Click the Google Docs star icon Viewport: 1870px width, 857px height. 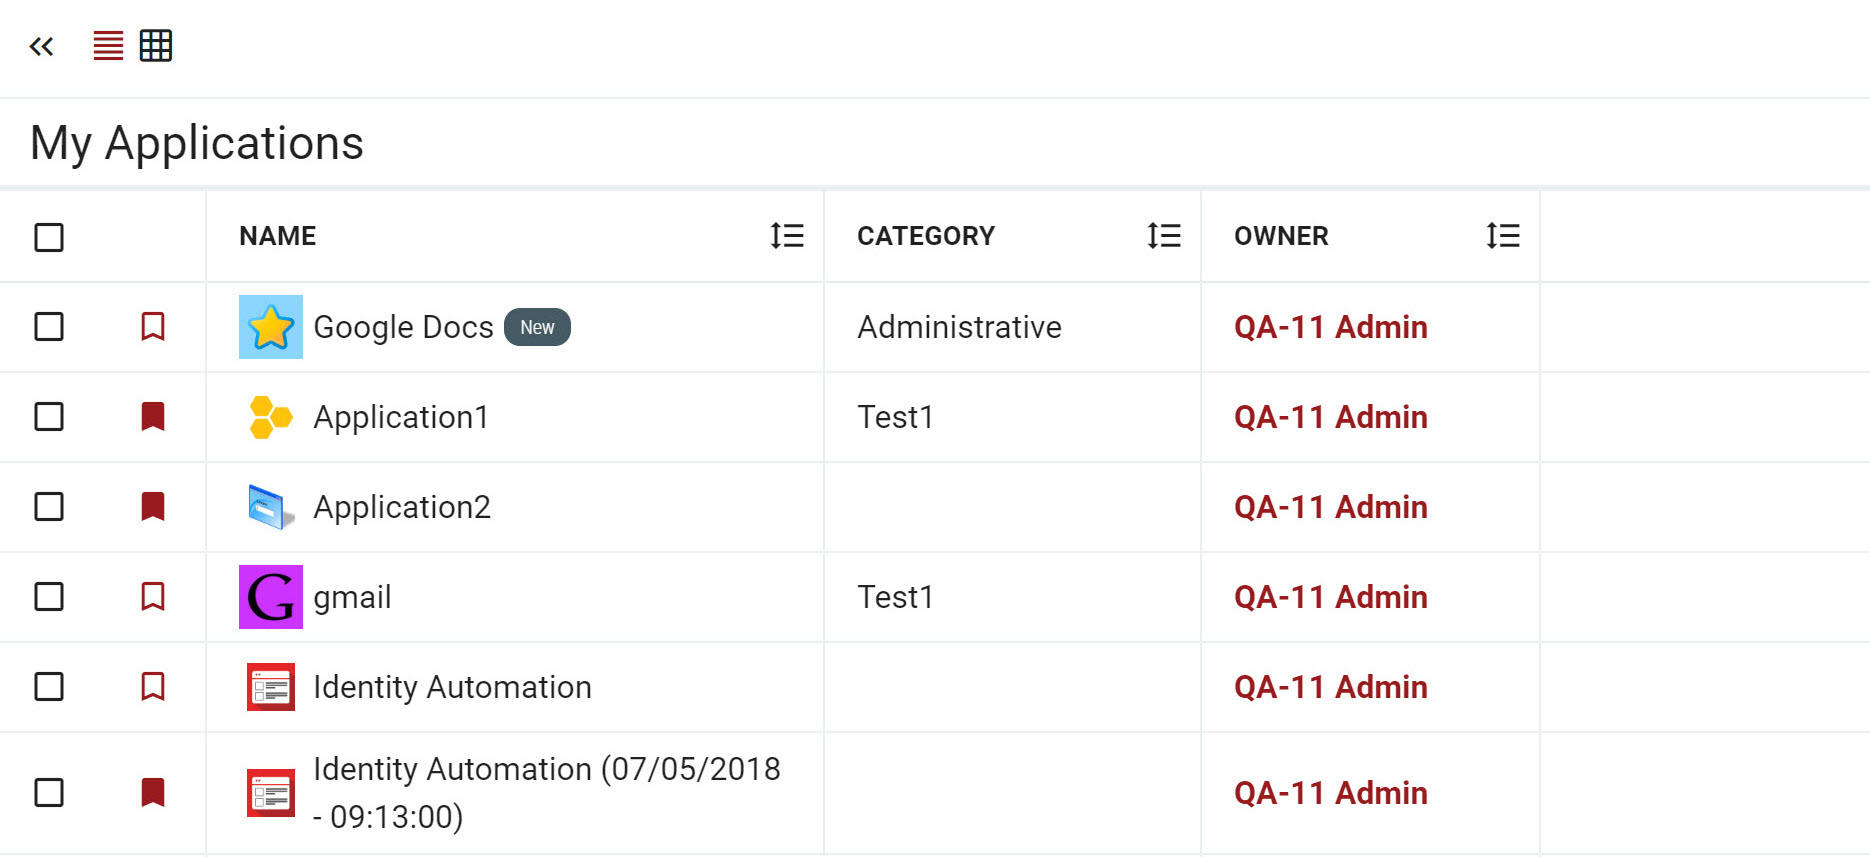(x=271, y=327)
